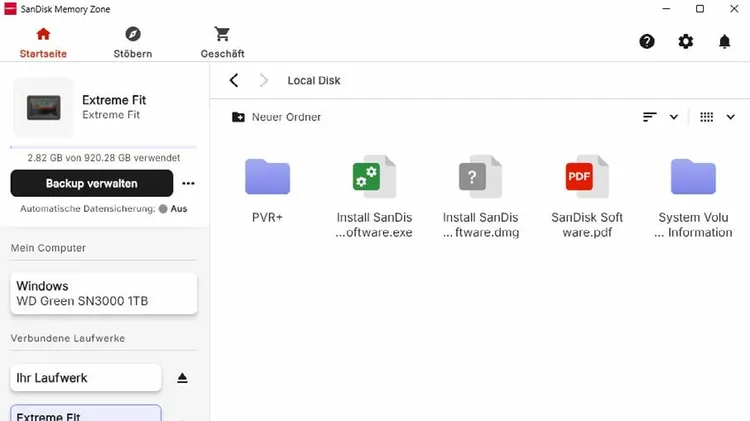Click the storage usage progress bar

pyautogui.click(x=104, y=147)
